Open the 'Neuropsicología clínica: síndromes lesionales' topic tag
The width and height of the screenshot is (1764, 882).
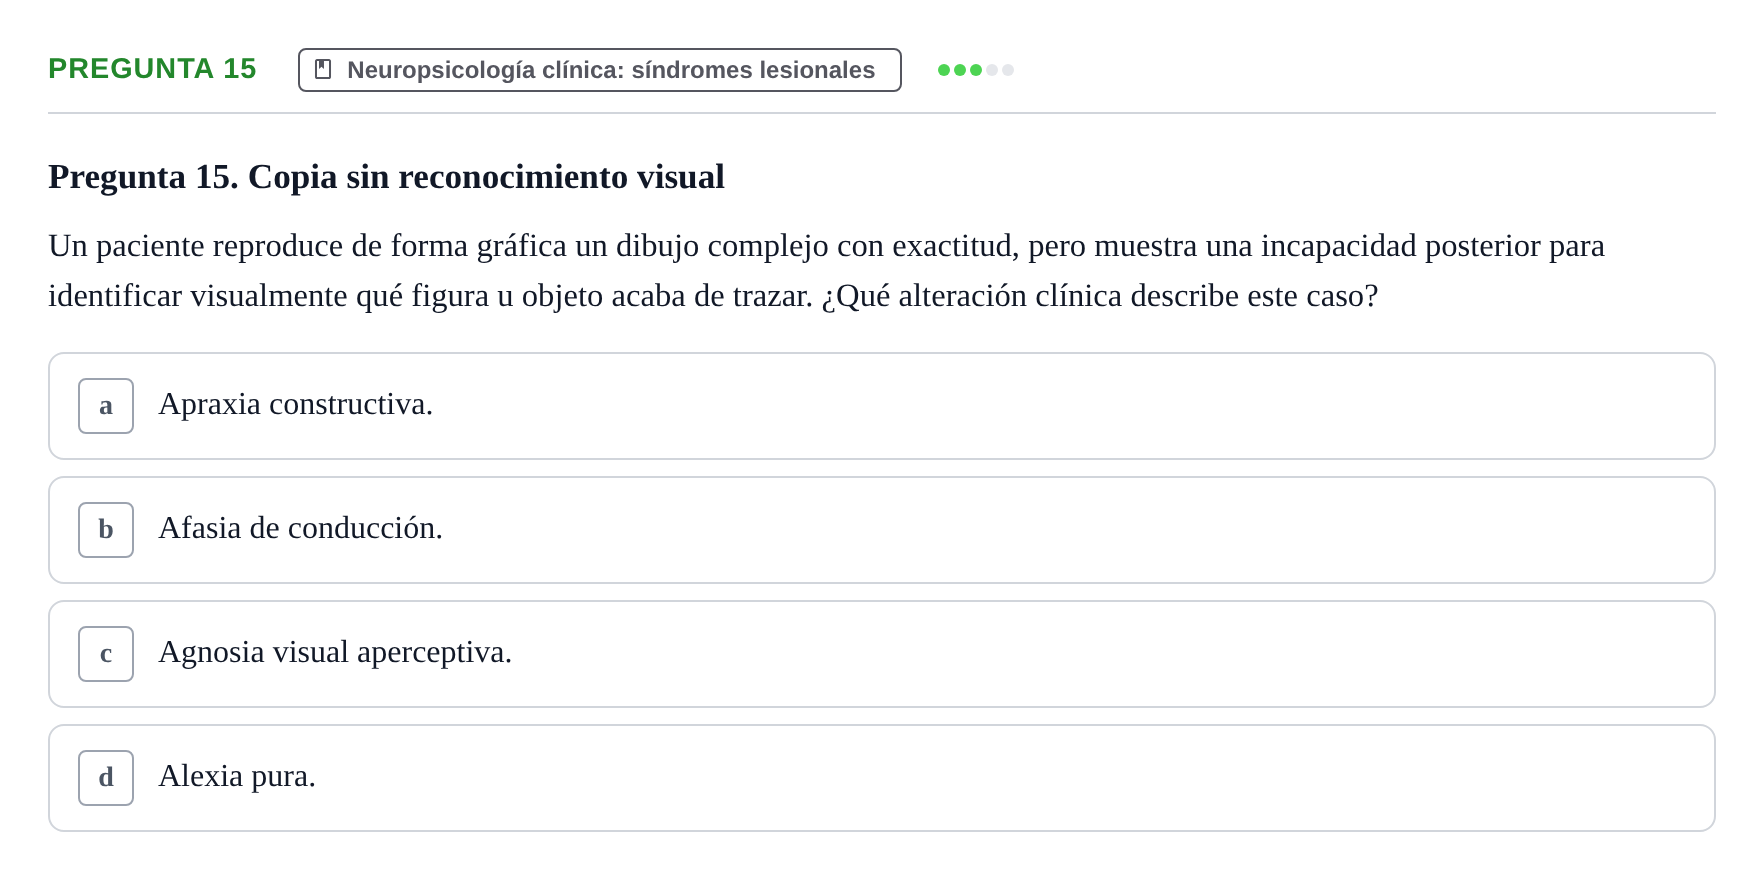[x=600, y=70]
